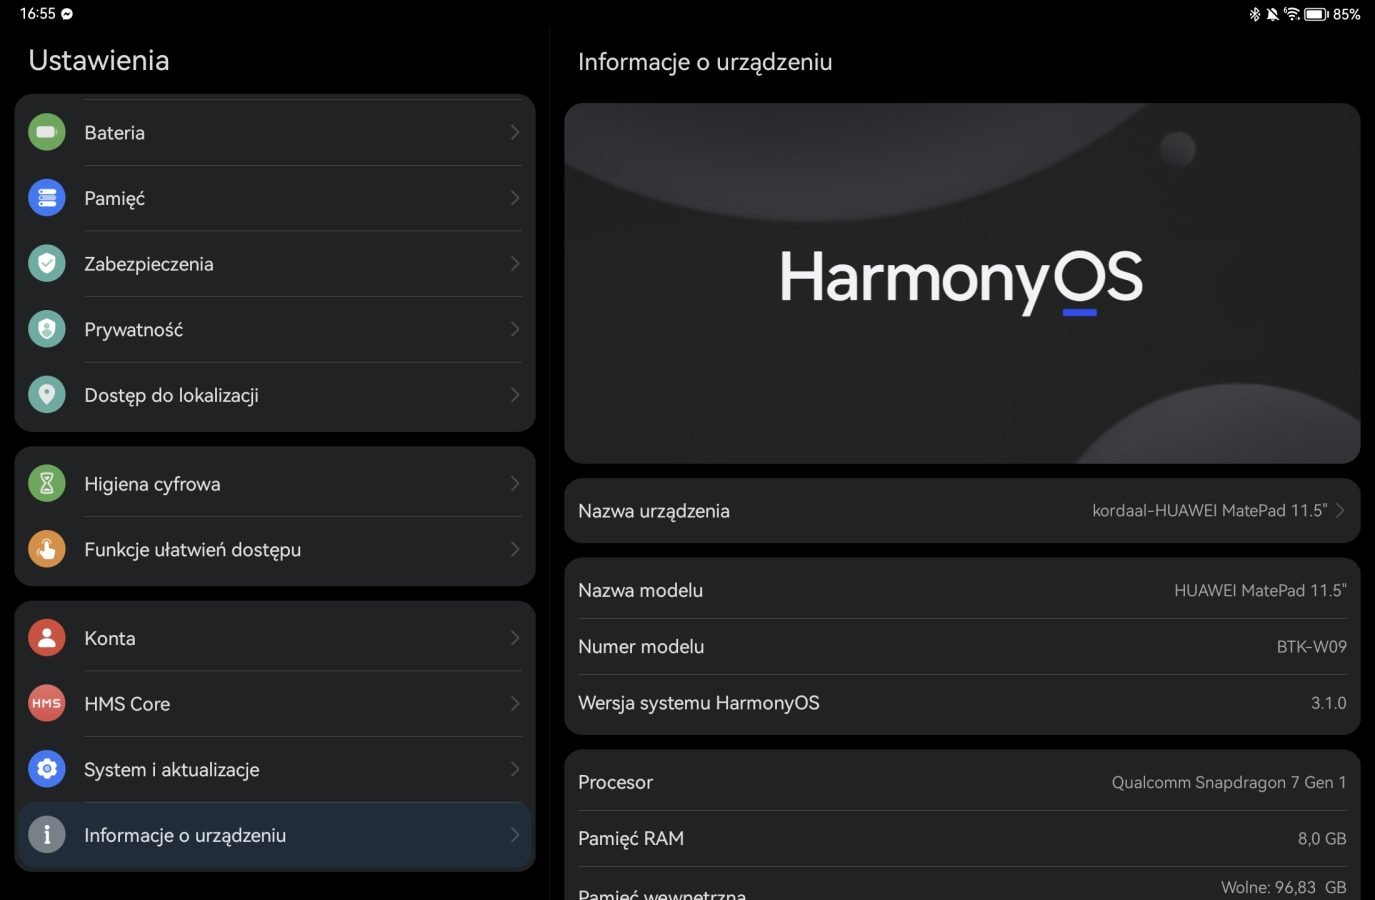Tap the Procesor Qualcomm Snapdragon row
1375x900 pixels.
click(961, 782)
